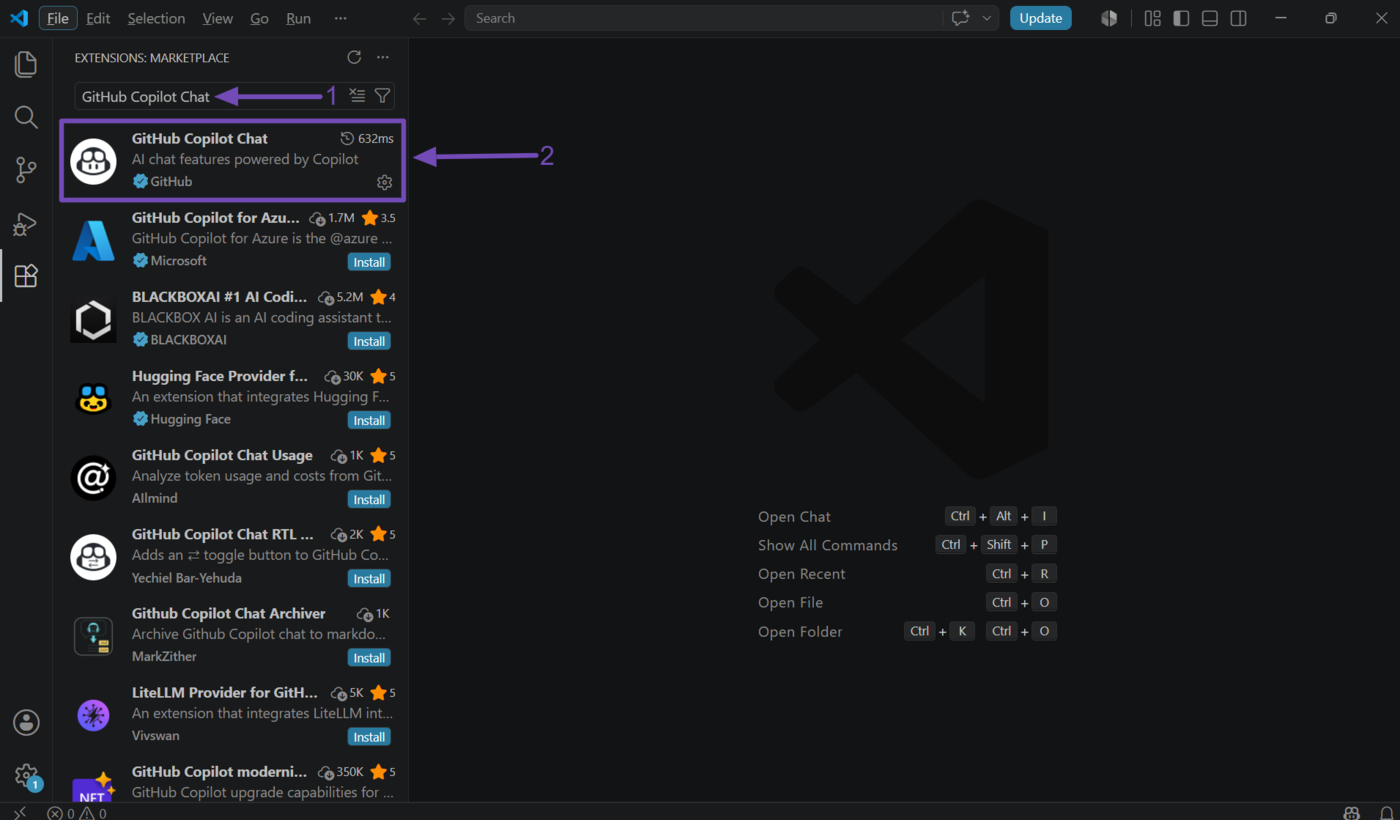Click the MarkZither publisher name
Viewport: 1400px width, 820px height.
coord(164,657)
